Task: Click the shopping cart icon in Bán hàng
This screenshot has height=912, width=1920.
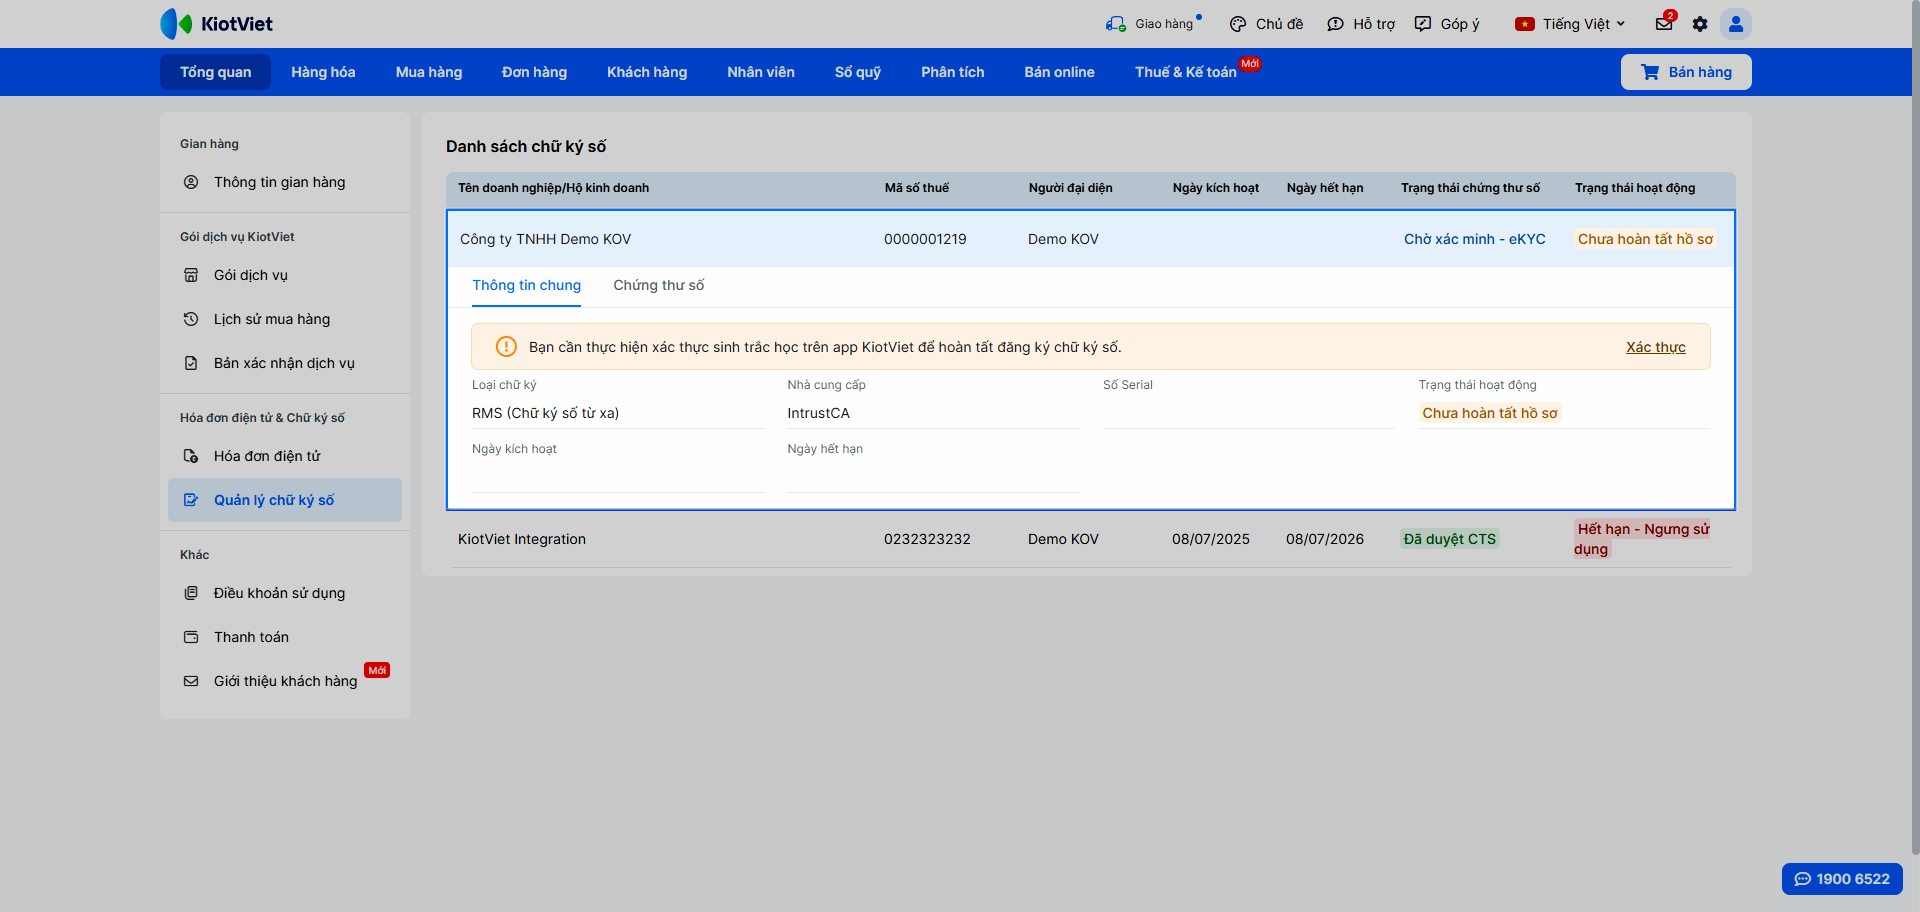Action: tap(1650, 72)
